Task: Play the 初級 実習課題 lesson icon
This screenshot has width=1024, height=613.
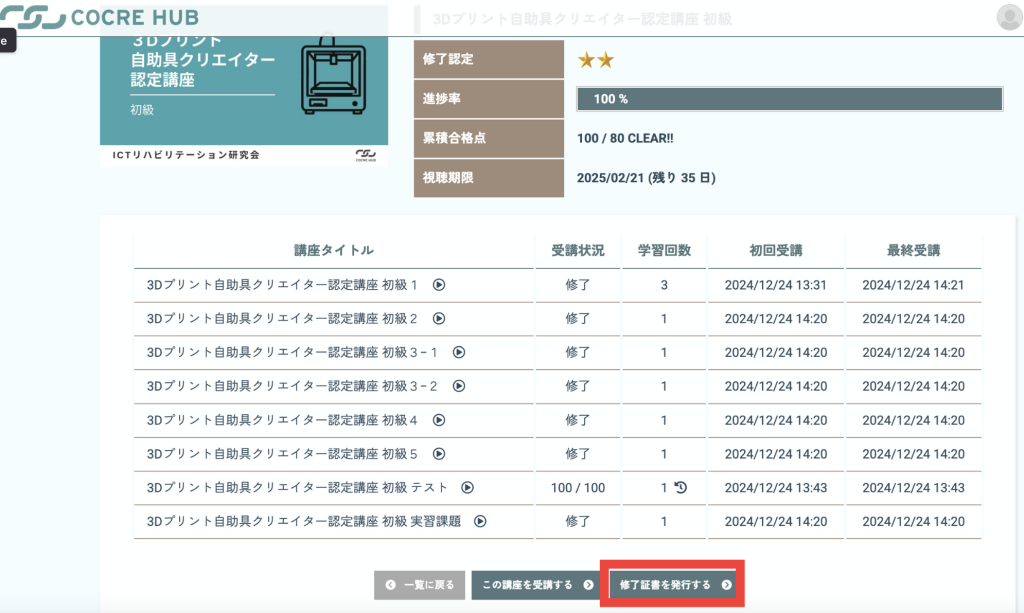Action: click(480, 521)
